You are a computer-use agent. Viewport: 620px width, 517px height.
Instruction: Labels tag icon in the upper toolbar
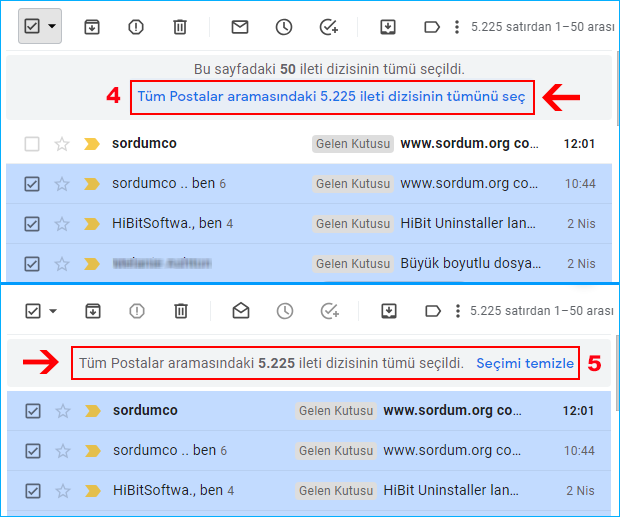432,27
